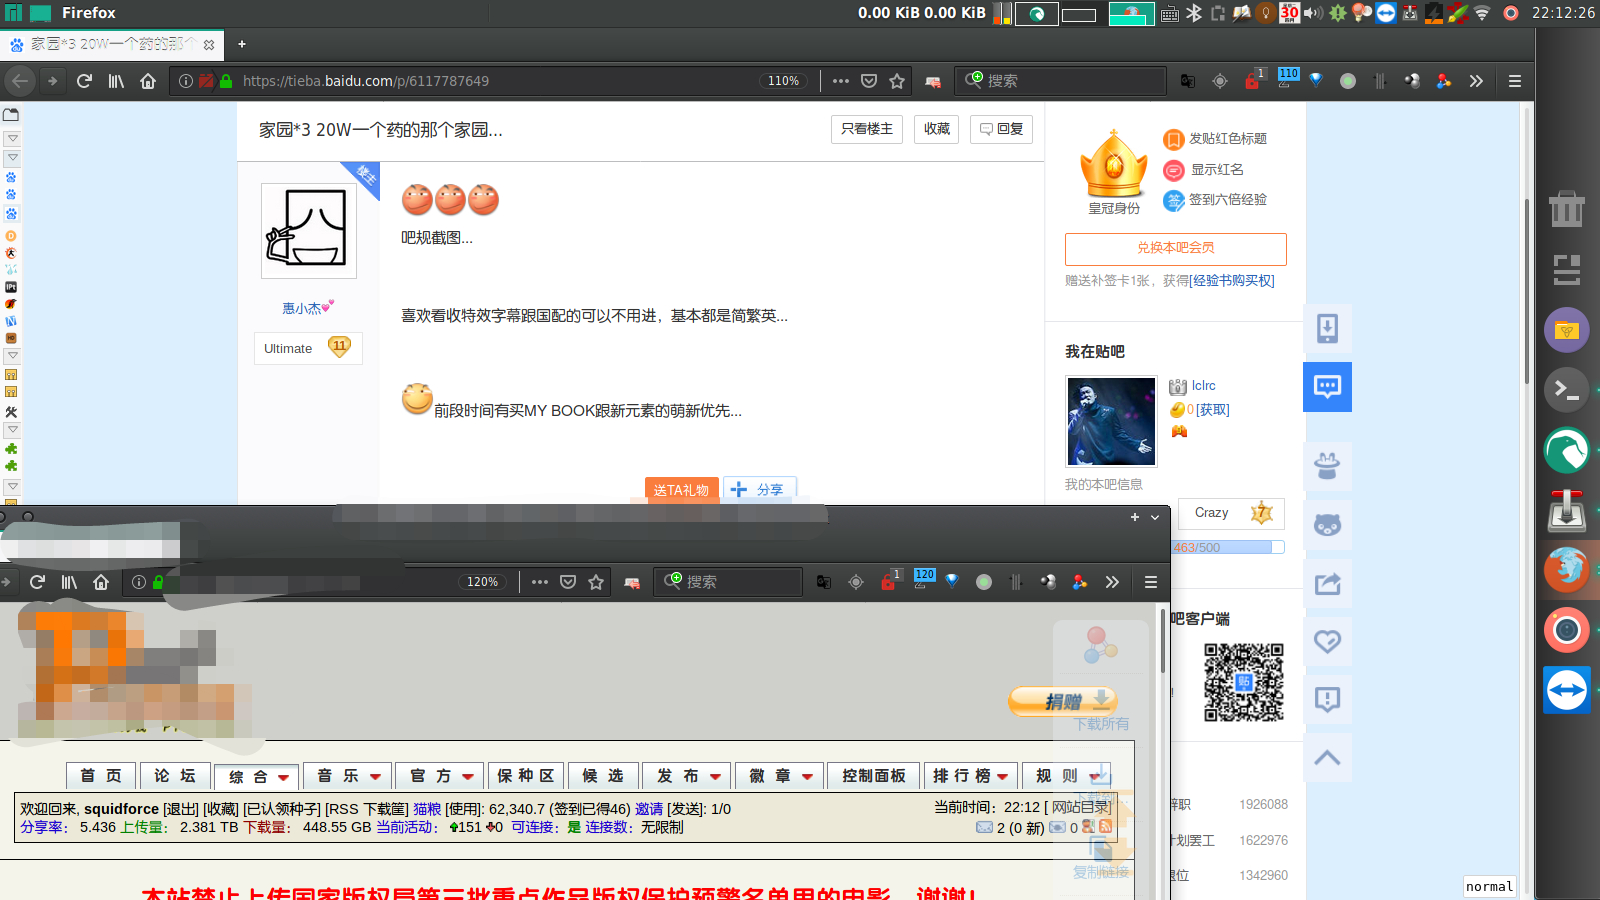Focus the search box in the top Firefox toolbar

[x=1061, y=81]
